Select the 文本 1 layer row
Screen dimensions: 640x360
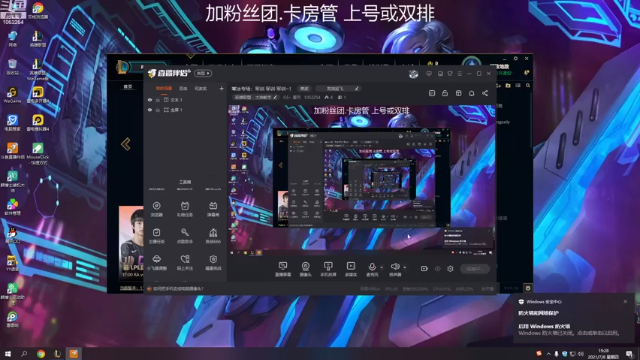[x=186, y=100]
